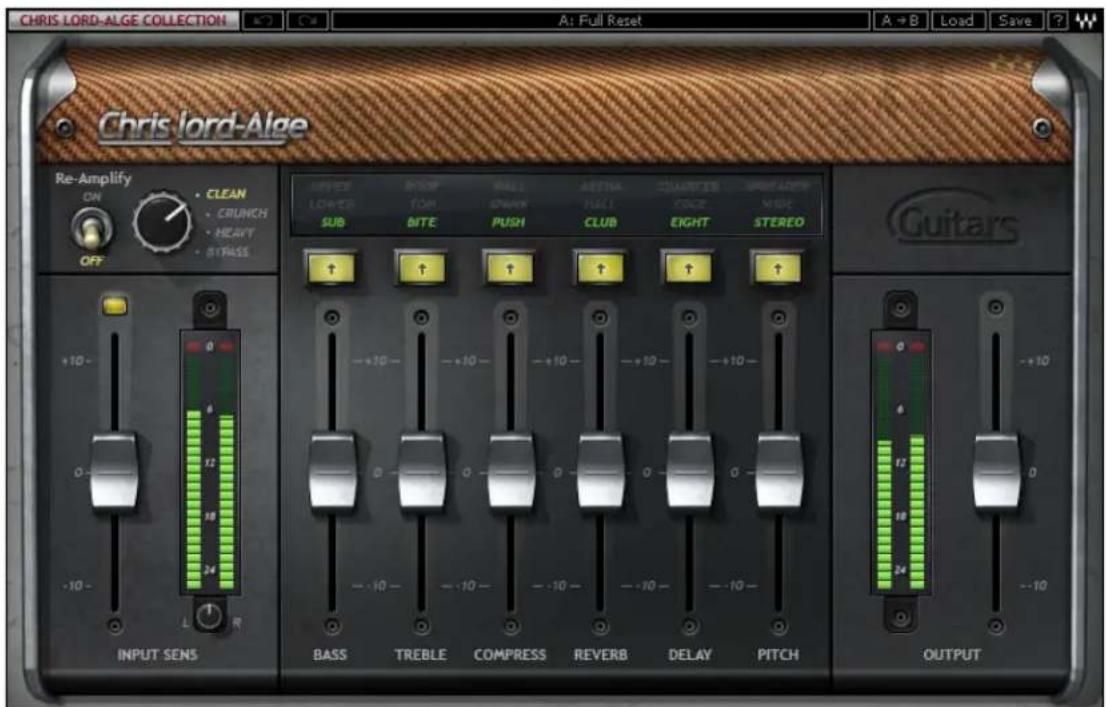This screenshot has width=1106, height=707.
Task: Reset the input meter red clip indicator
Action: click(x=209, y=346)
